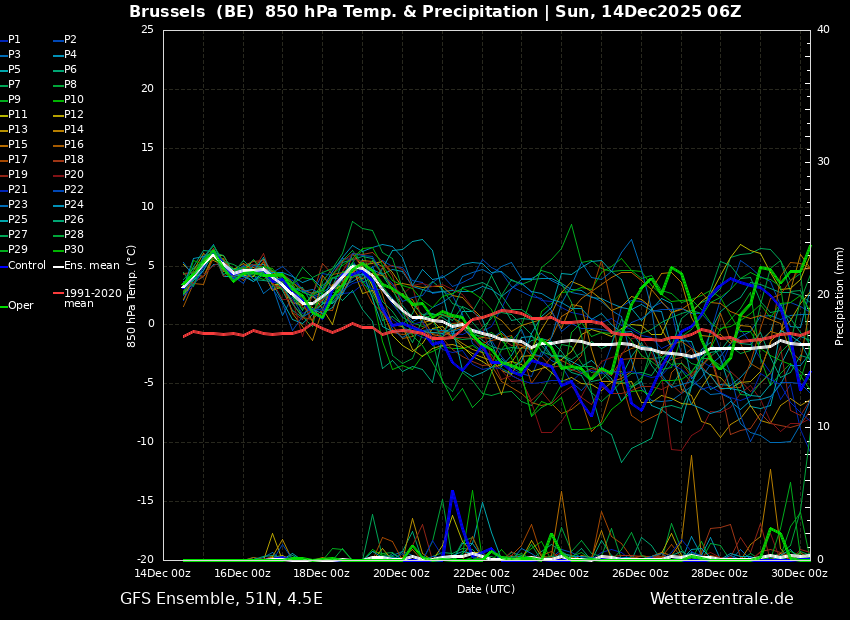
Task: Toggle the P30 legend entry
Action: click(x=74, y=250)
